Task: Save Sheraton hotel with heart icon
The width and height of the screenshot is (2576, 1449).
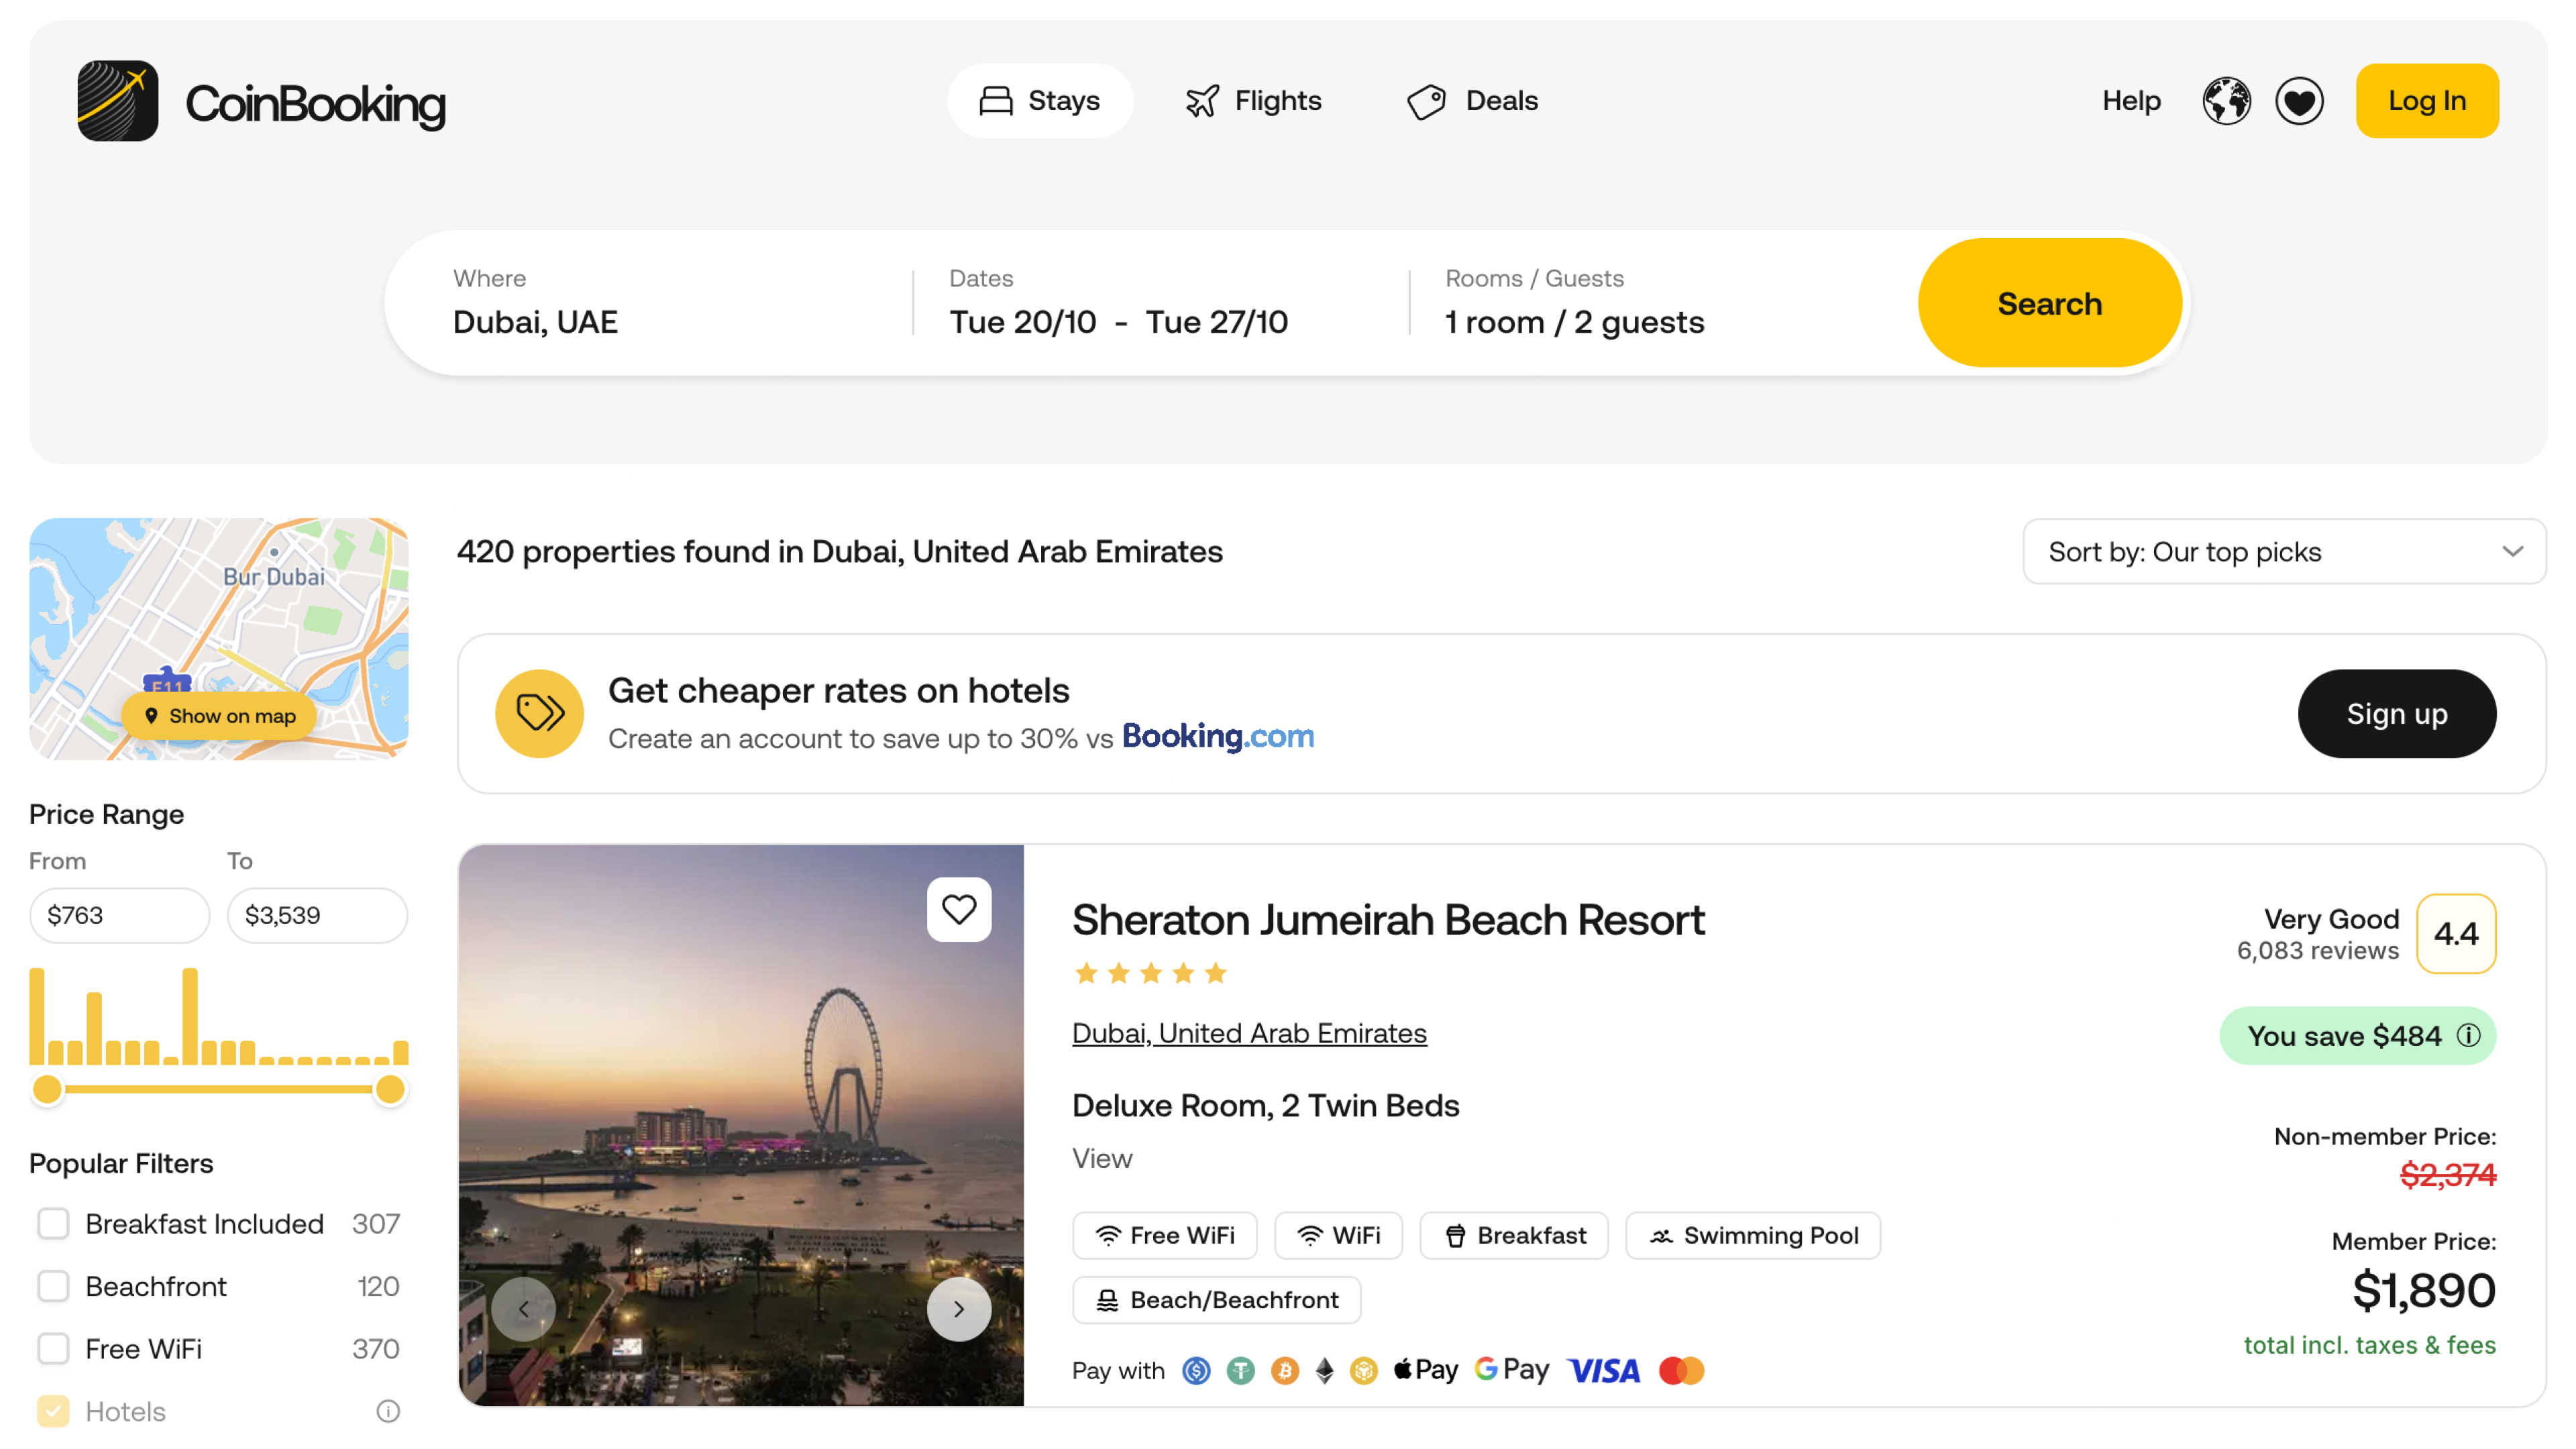Action: [959, 909]
